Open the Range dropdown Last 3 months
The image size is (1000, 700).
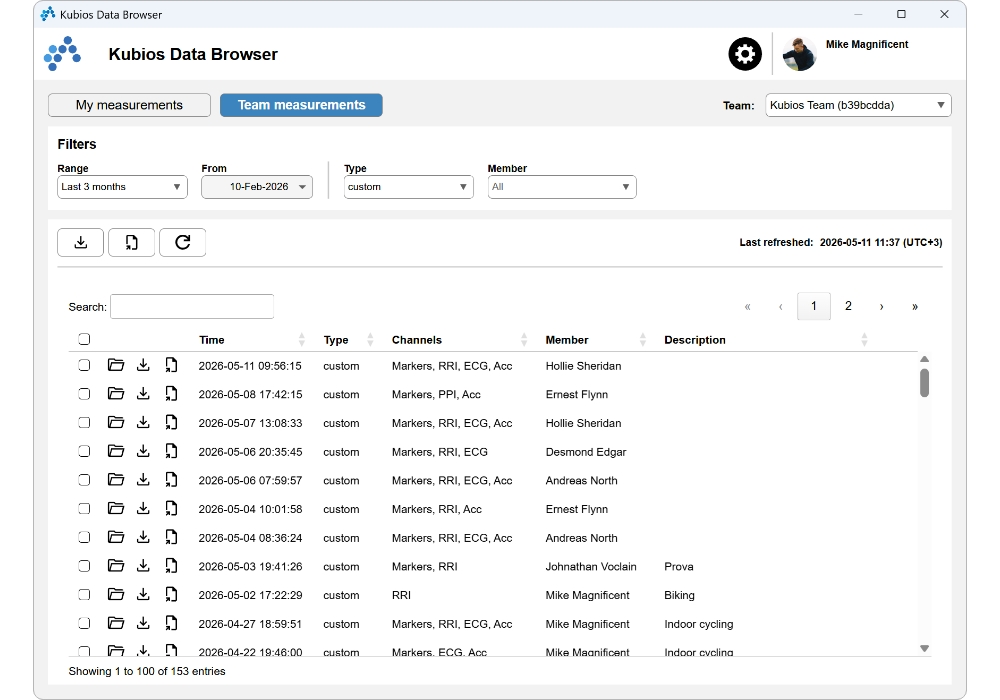click(x=122, y=187)
